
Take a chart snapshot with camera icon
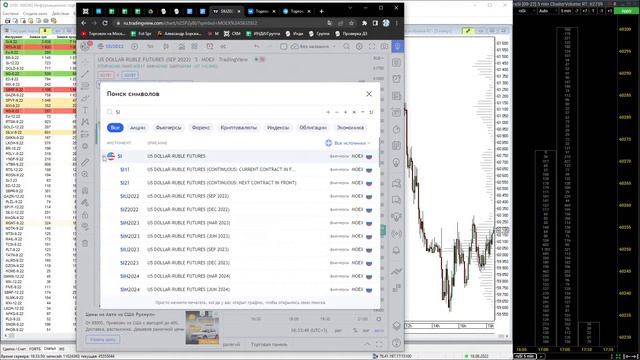tap(384, 47)
